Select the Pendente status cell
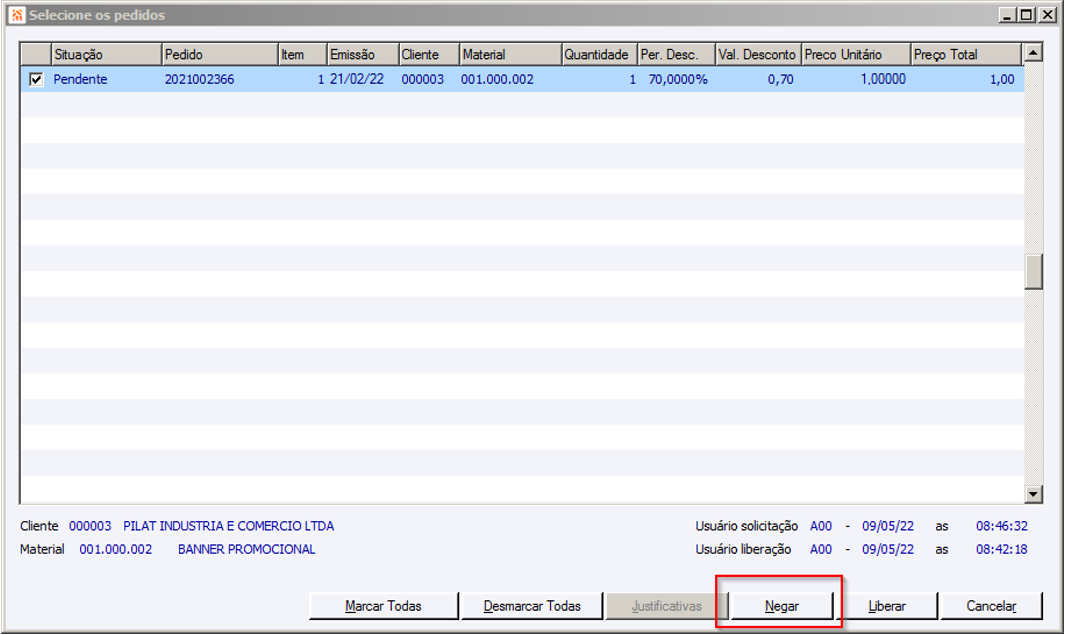Viewport: 1065px width, 635px height. coord(80,79)
